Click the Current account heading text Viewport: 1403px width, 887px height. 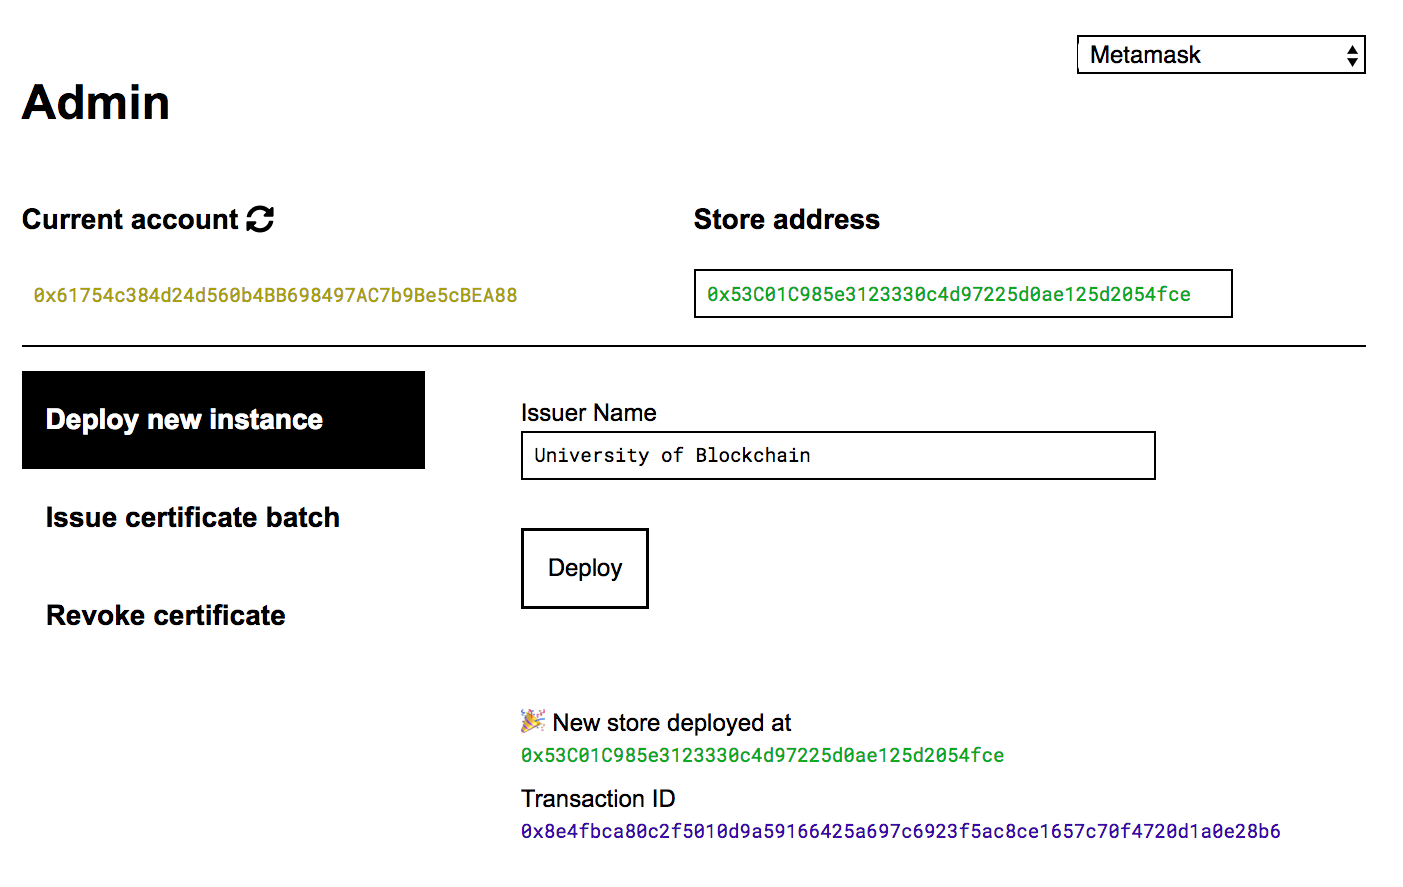(130, 219)
